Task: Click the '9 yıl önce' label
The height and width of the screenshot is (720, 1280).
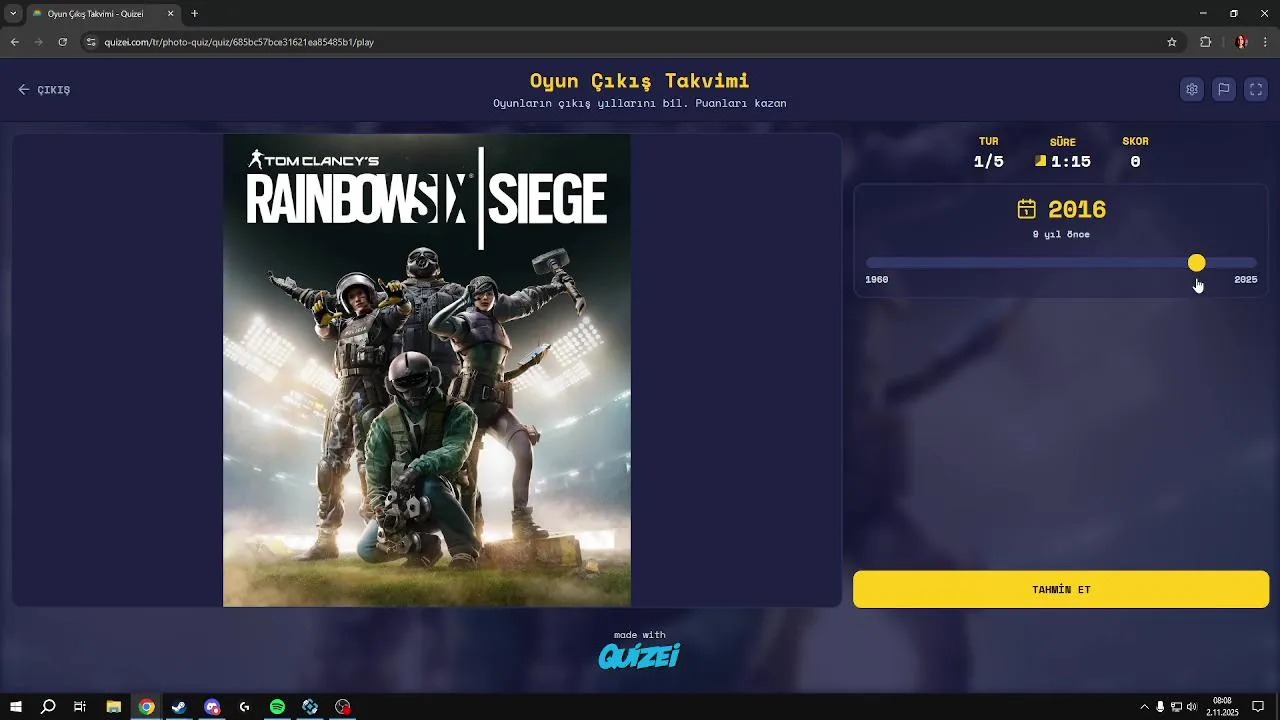Action: [x=1061, y=234]
